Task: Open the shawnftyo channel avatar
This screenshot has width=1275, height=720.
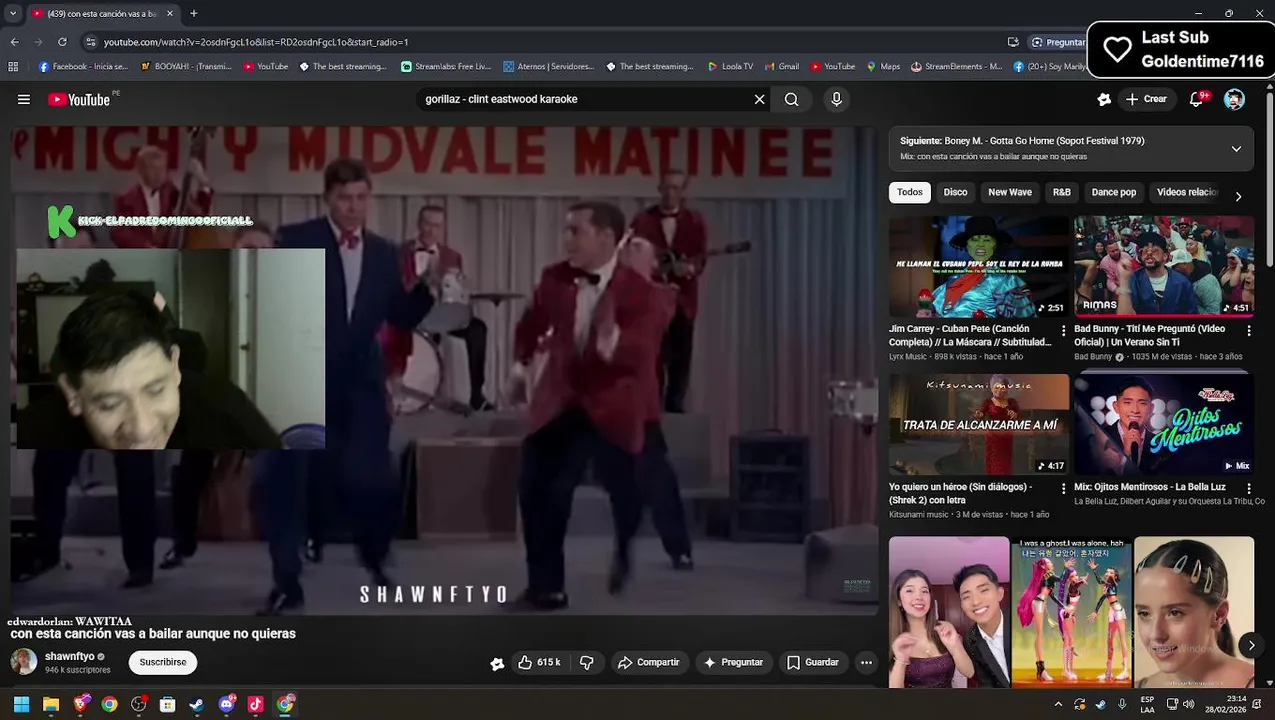Action: [24, 662]
